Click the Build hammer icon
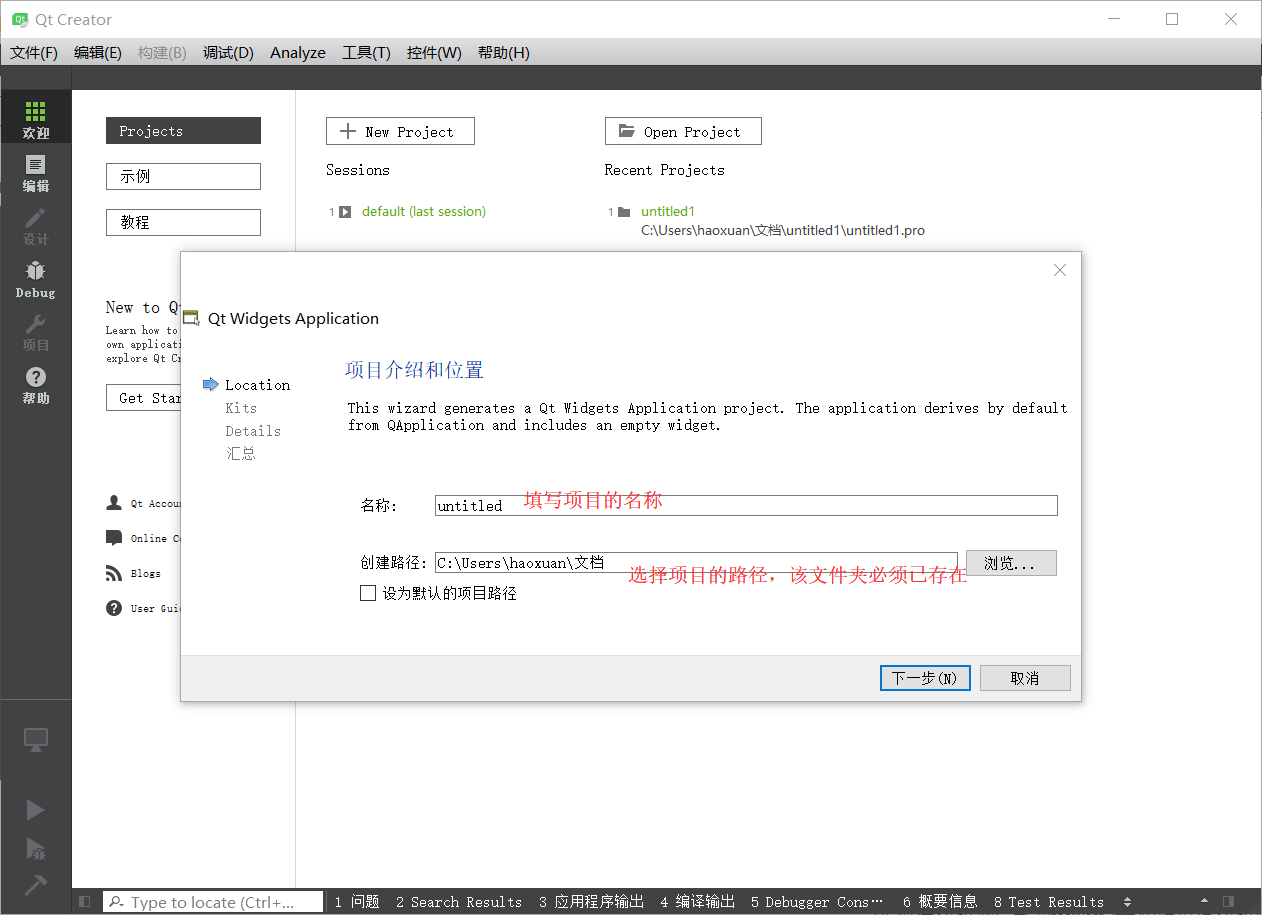 [x=35, y=885]
